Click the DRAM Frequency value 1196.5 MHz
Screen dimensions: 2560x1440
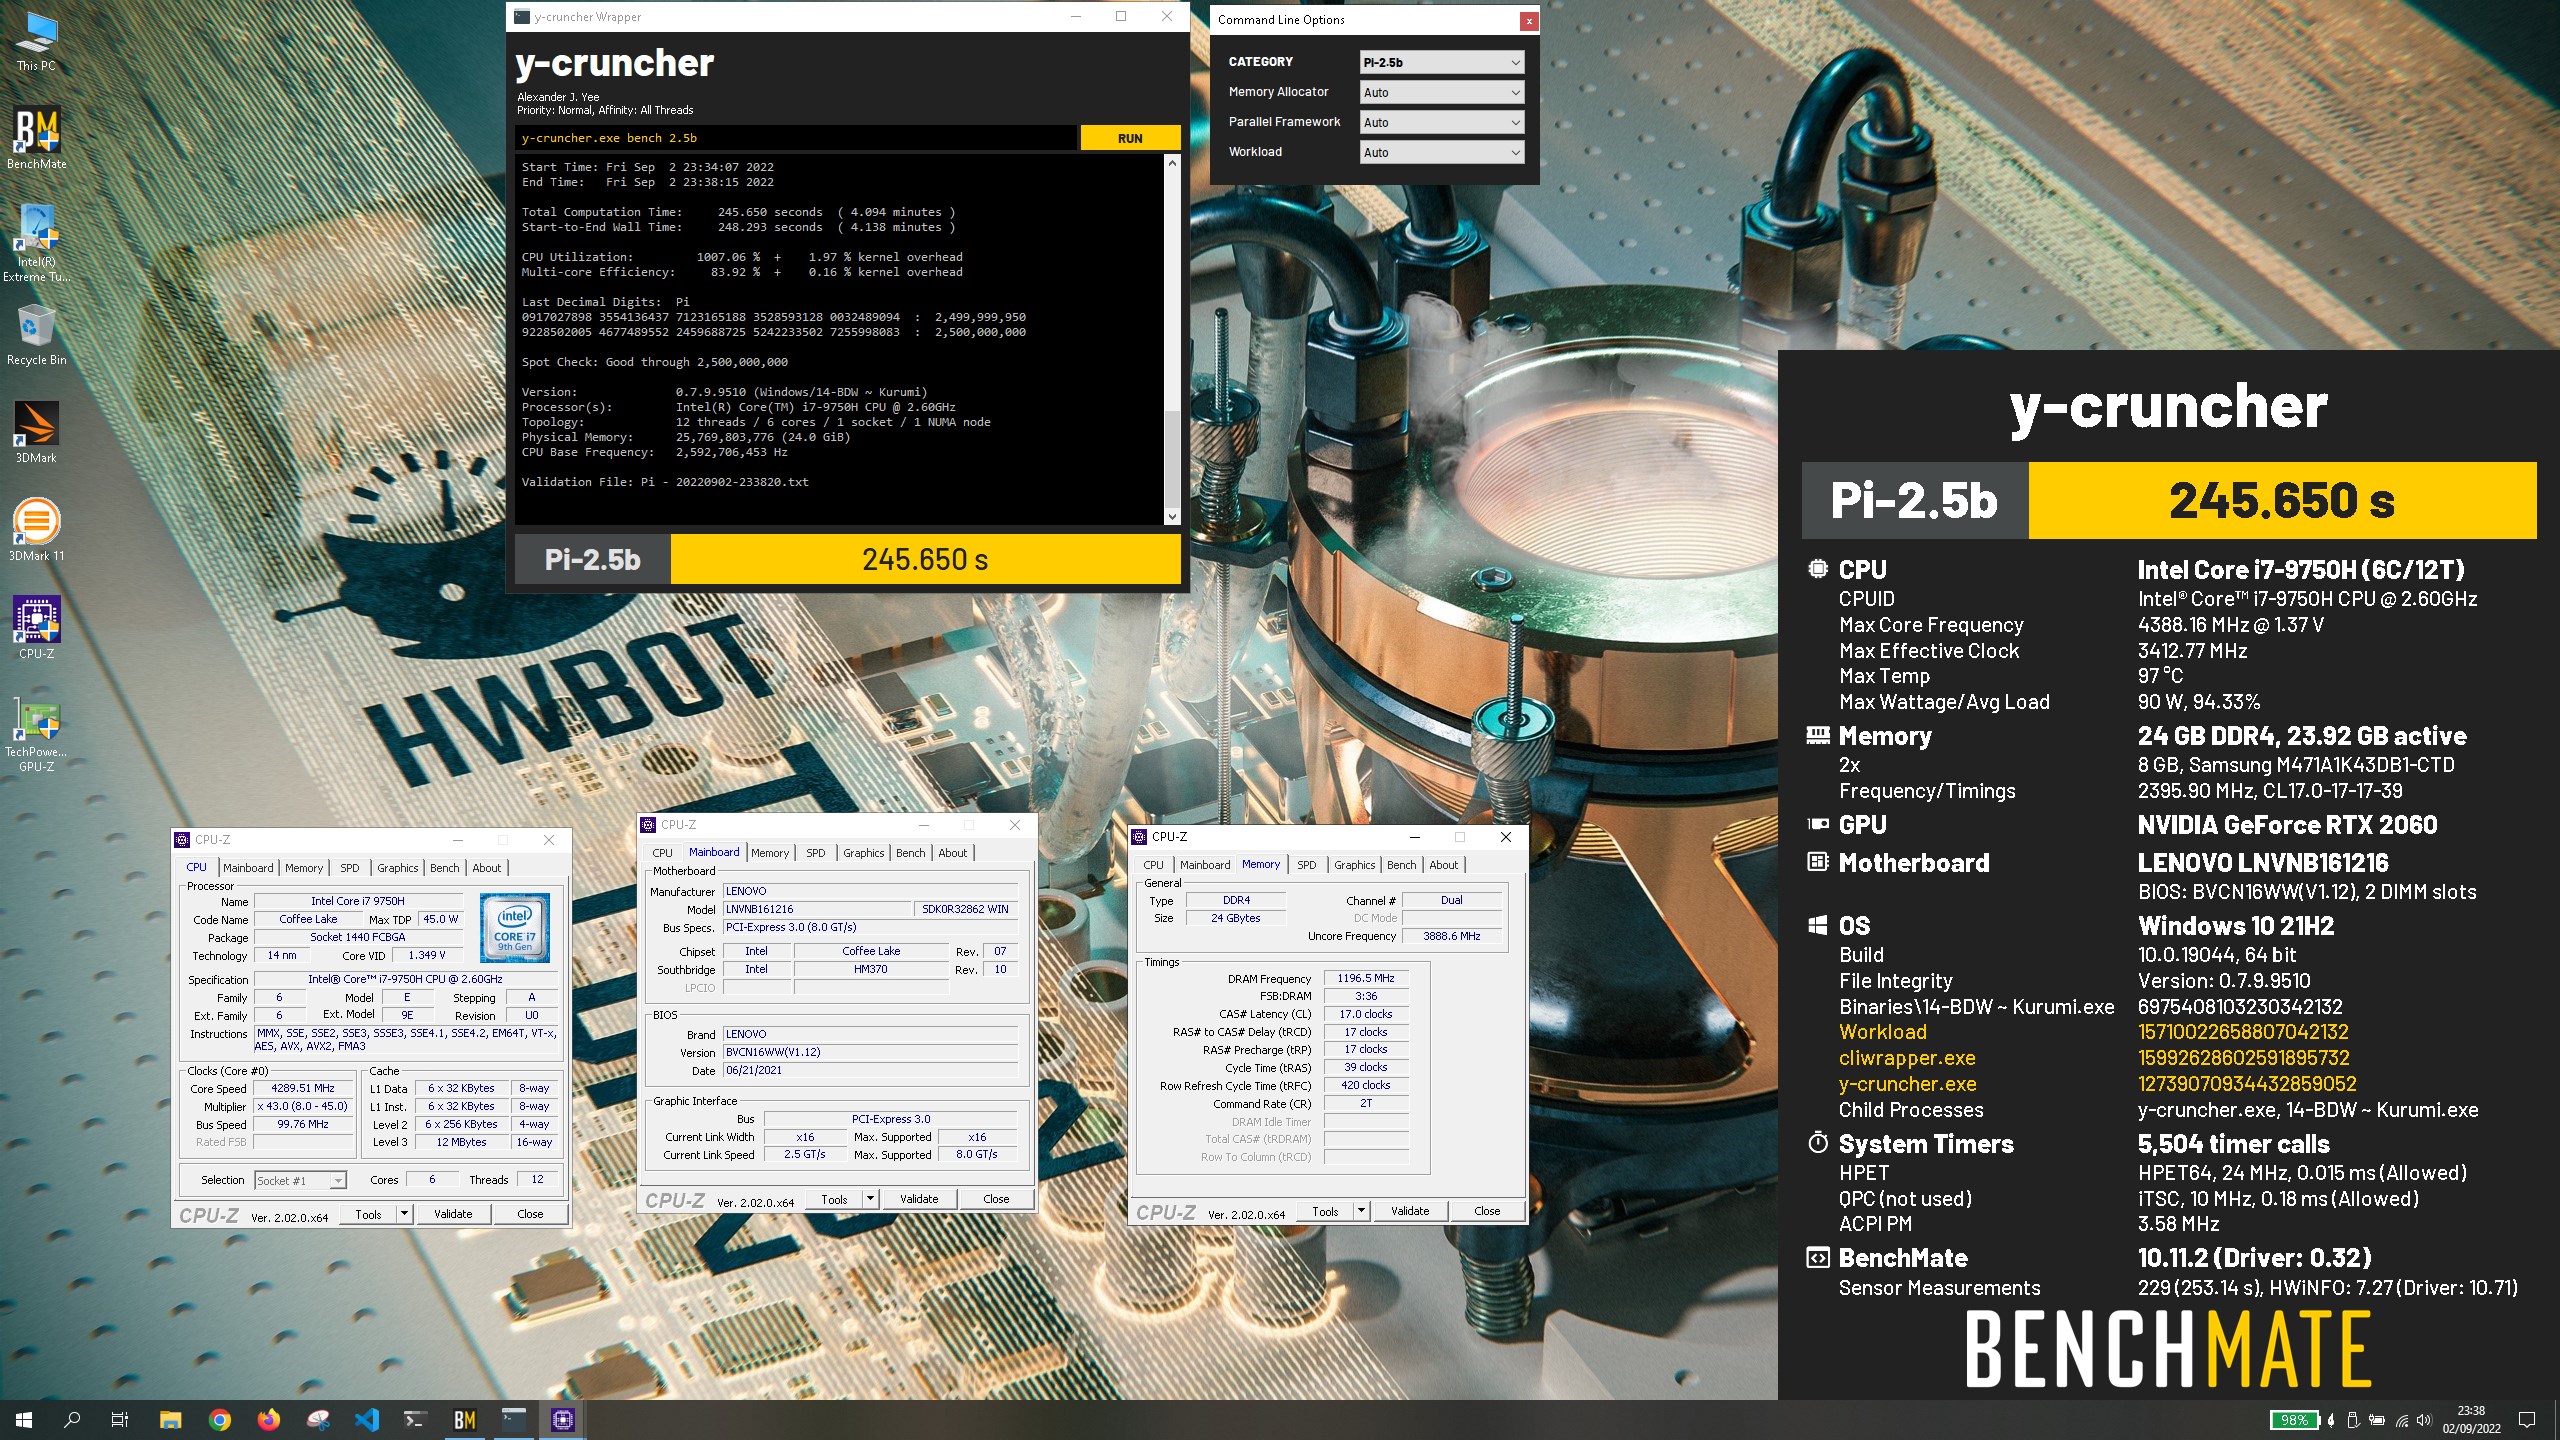pos(1365,978)
